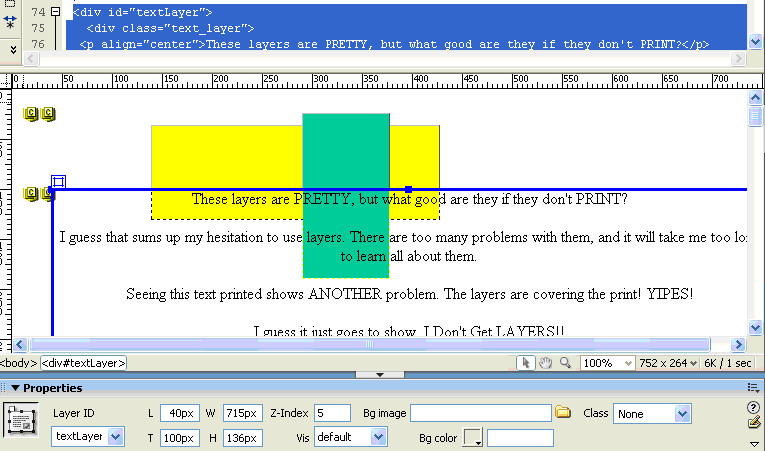Open Properties panel help icon

tap(754, 407)
